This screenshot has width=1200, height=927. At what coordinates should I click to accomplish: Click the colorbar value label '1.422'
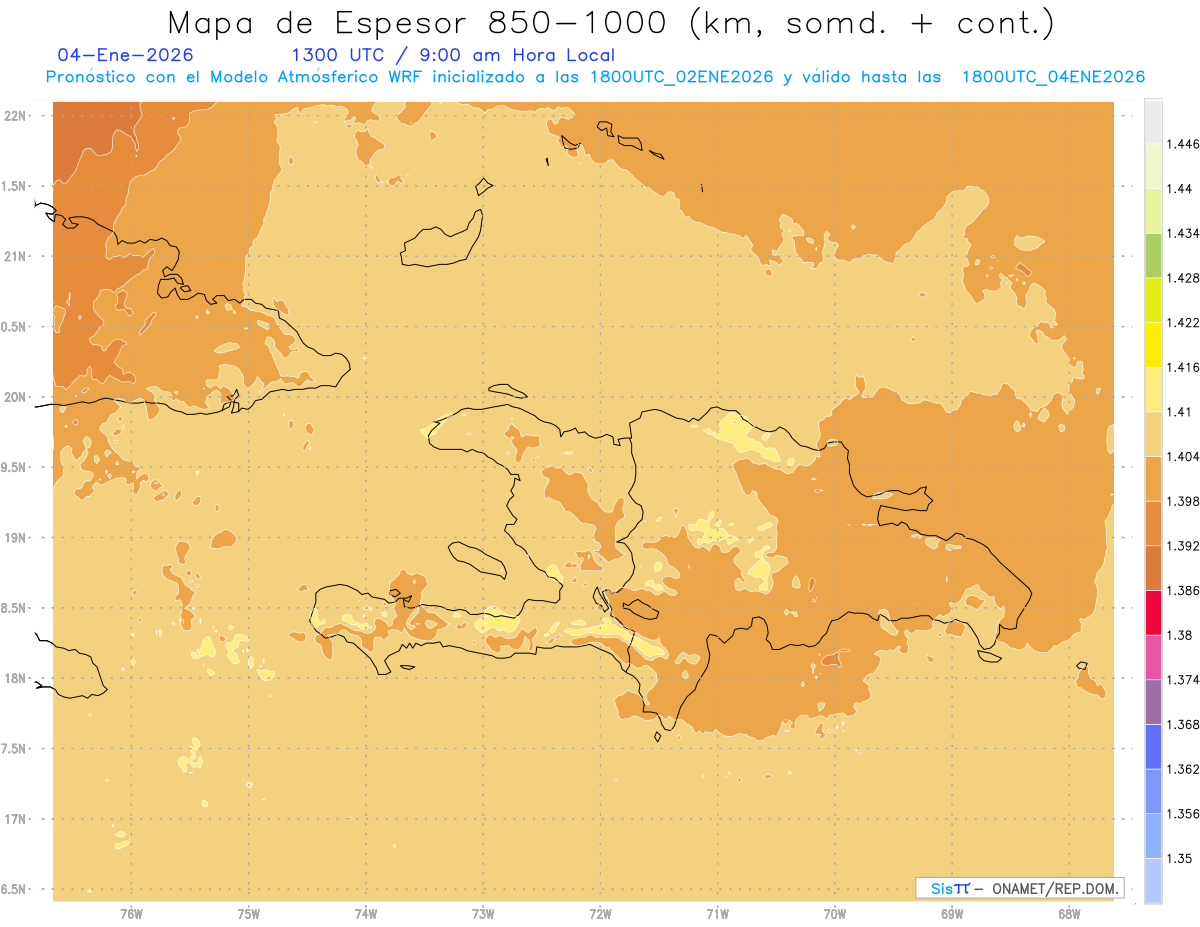pyautogui.click(x=1183, y=323)
